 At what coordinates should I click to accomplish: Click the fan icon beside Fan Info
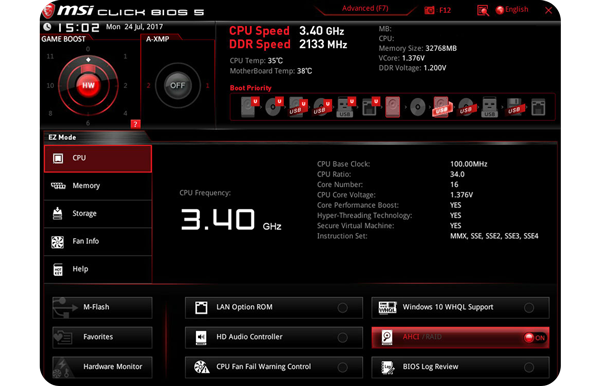(x=57, y=242)
